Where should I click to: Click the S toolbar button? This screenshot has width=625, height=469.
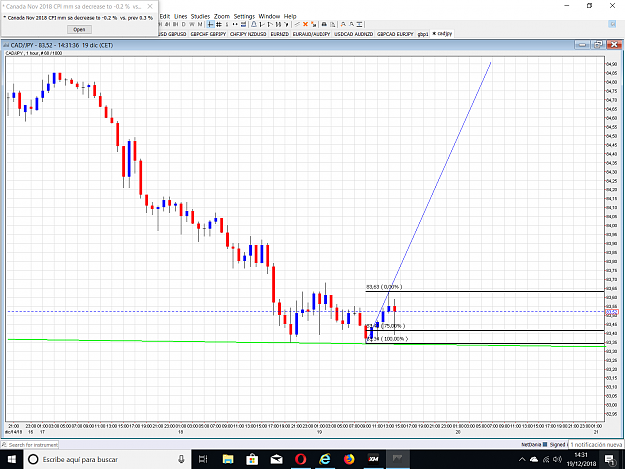click(227, 24)
